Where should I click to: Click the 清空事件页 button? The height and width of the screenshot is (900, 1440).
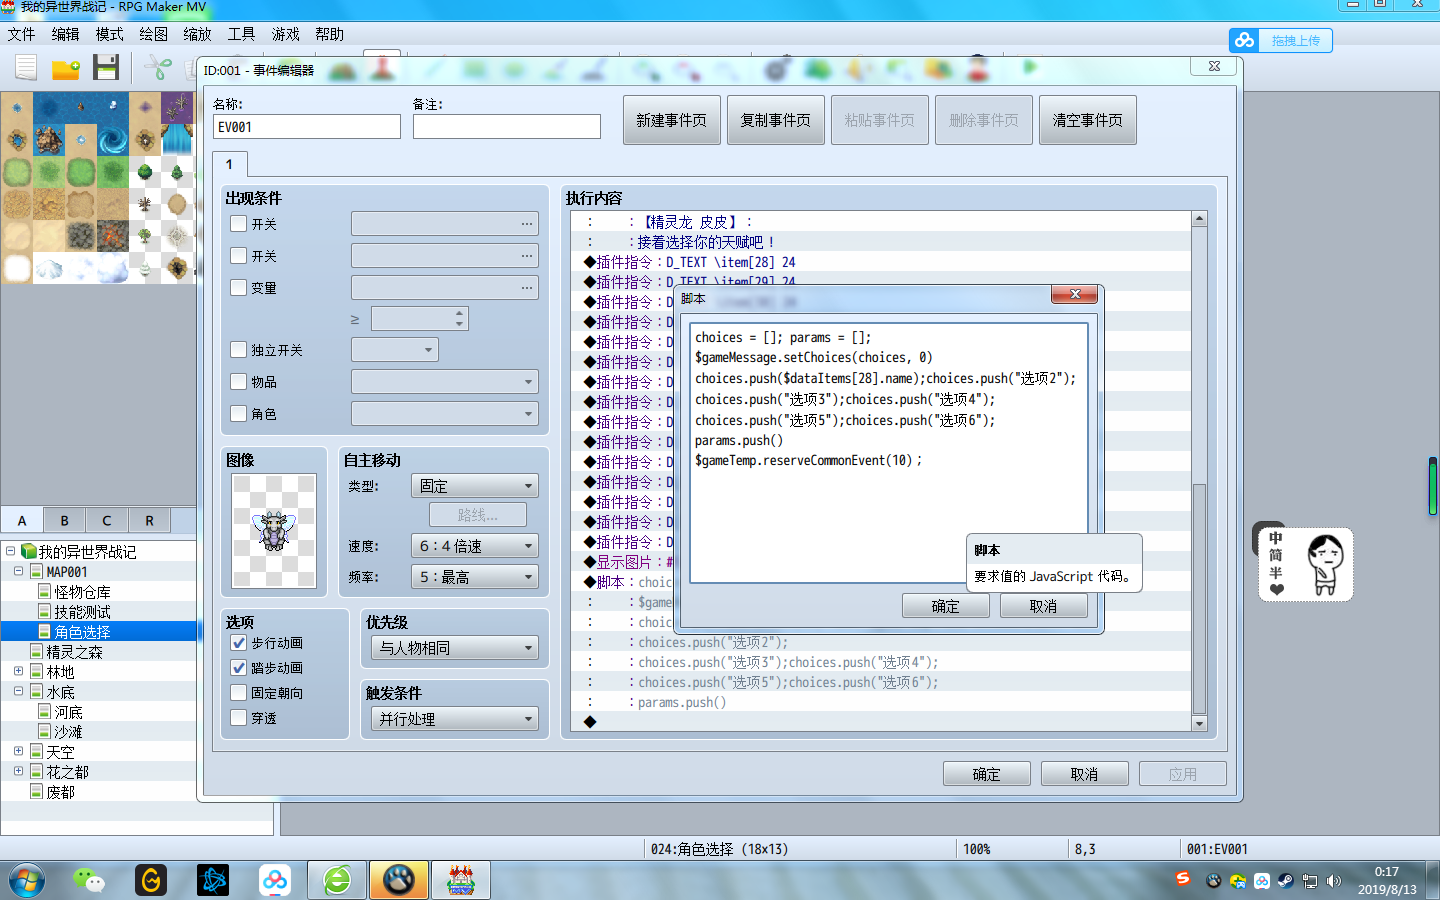coord(1088,120)
